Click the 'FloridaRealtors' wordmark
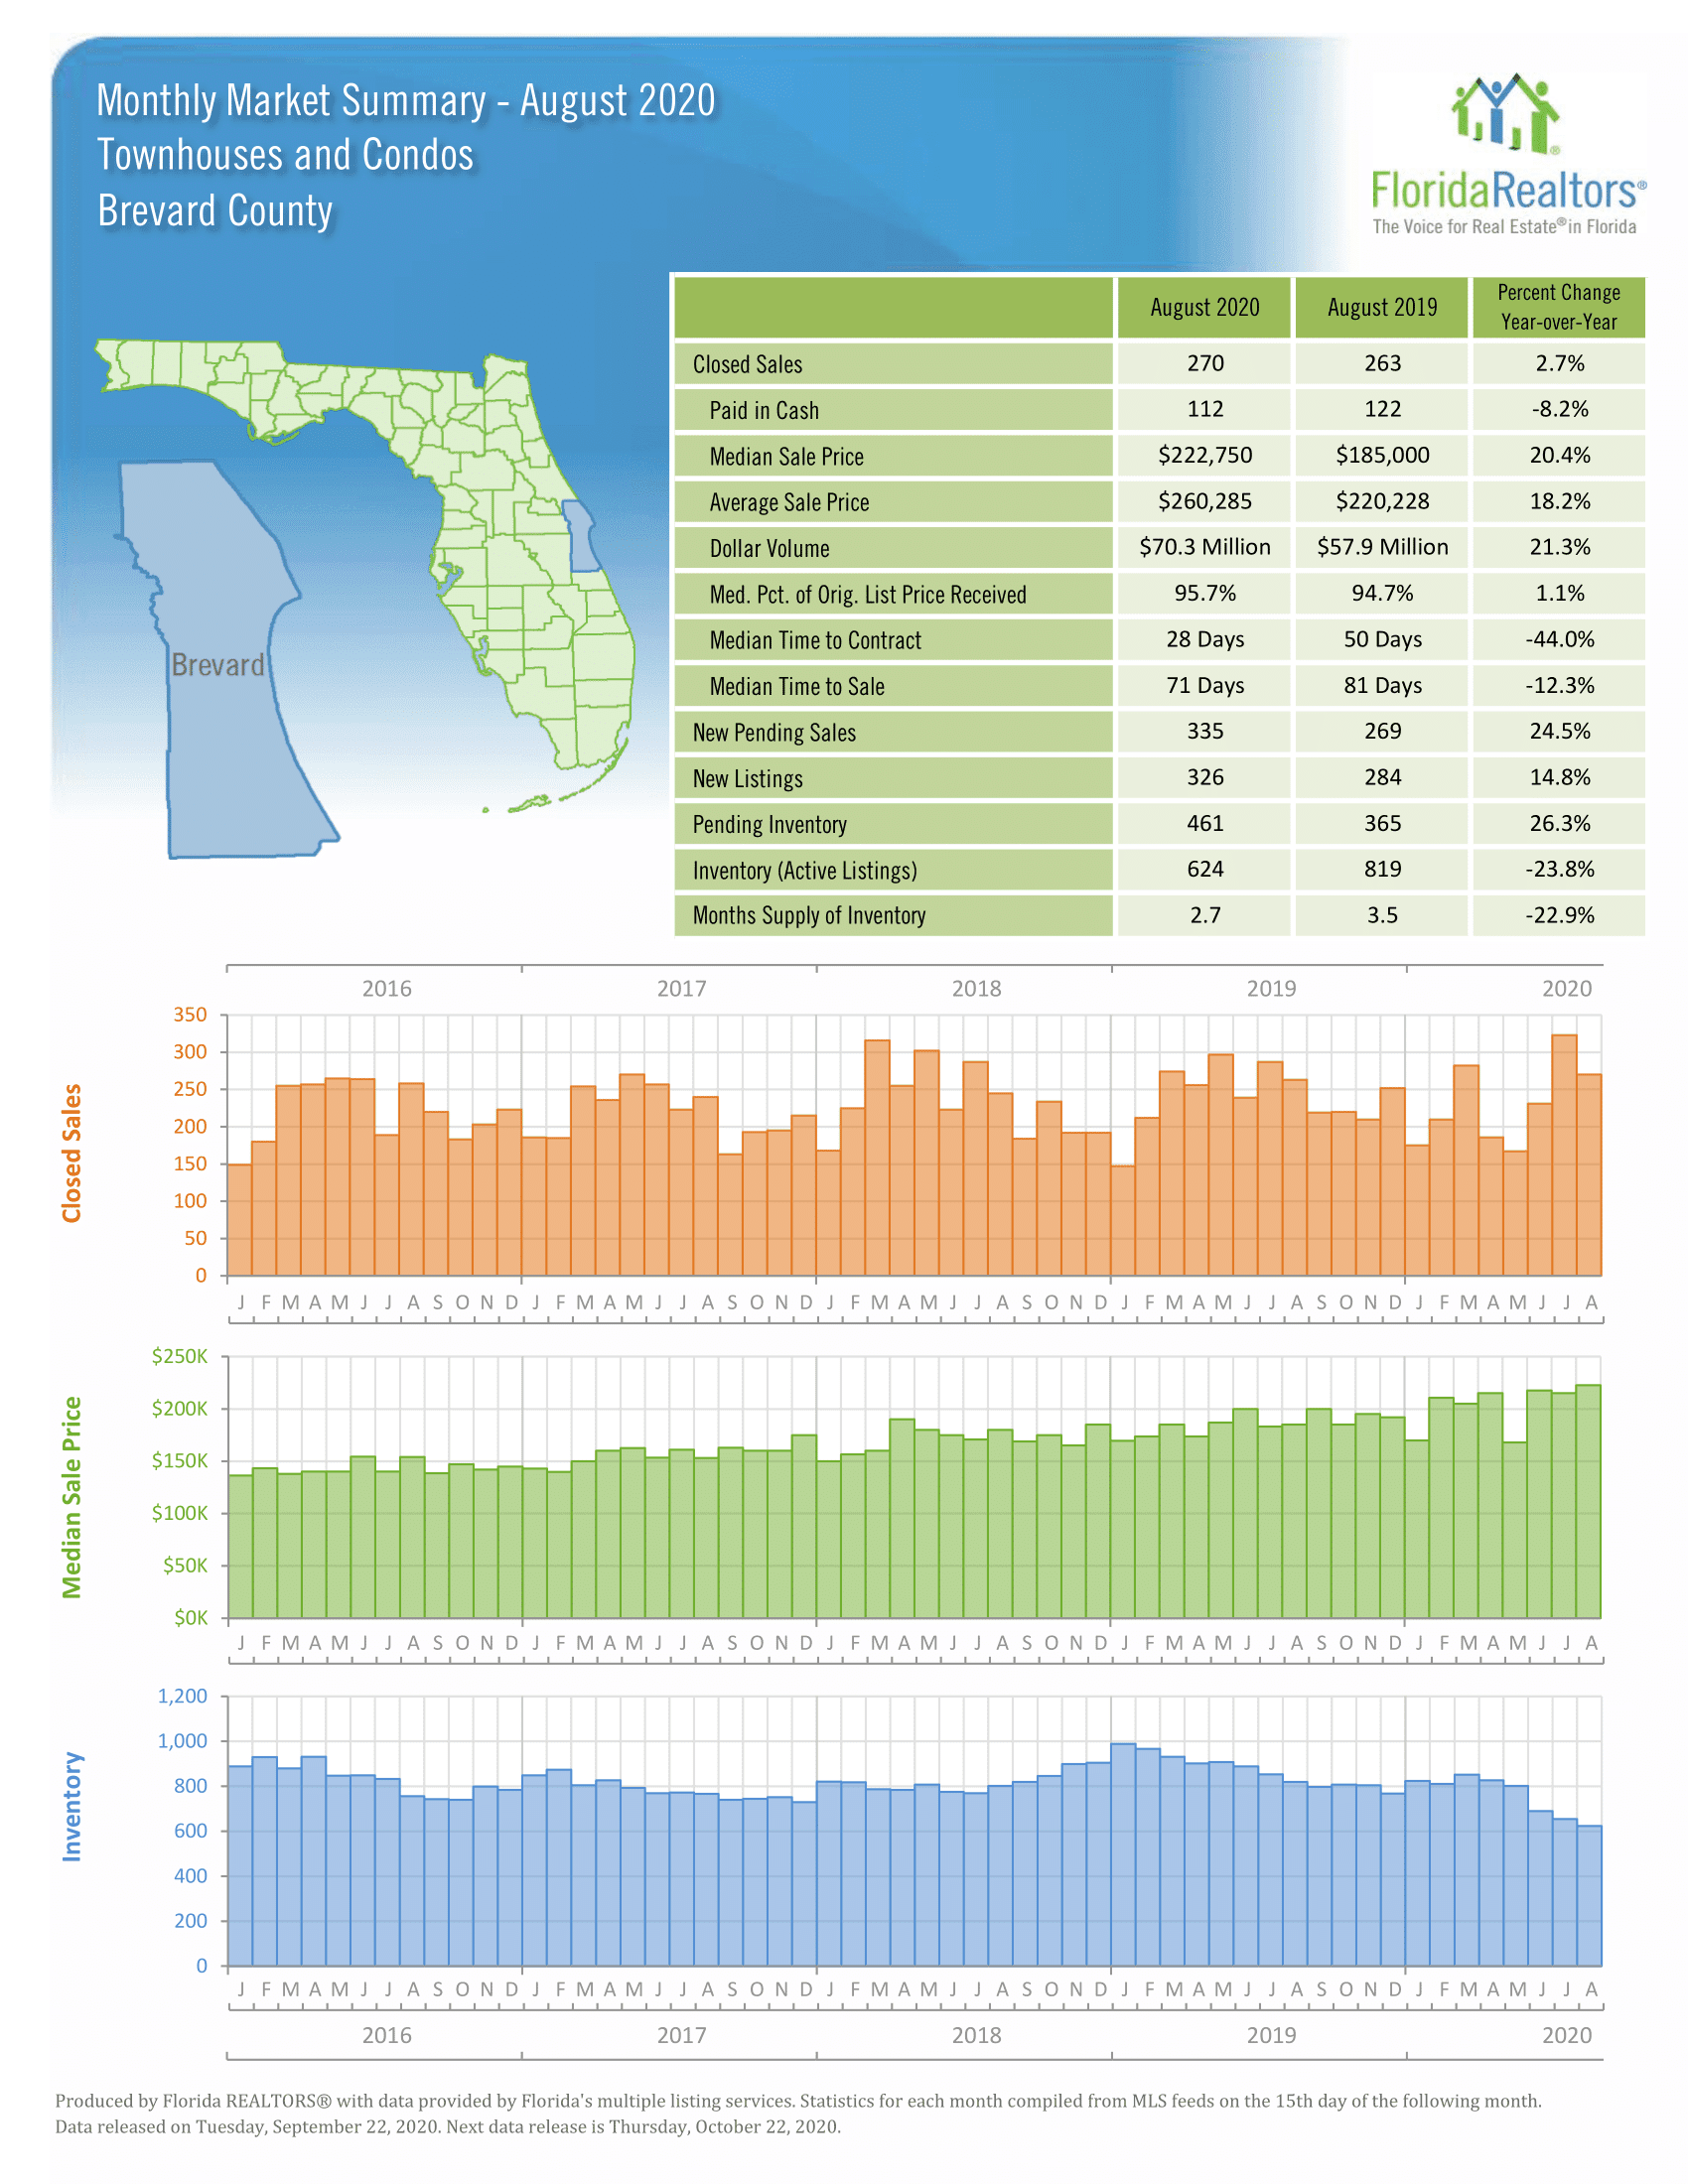The height and width of the screenshot is (2184, 1688). (1507, 189)
